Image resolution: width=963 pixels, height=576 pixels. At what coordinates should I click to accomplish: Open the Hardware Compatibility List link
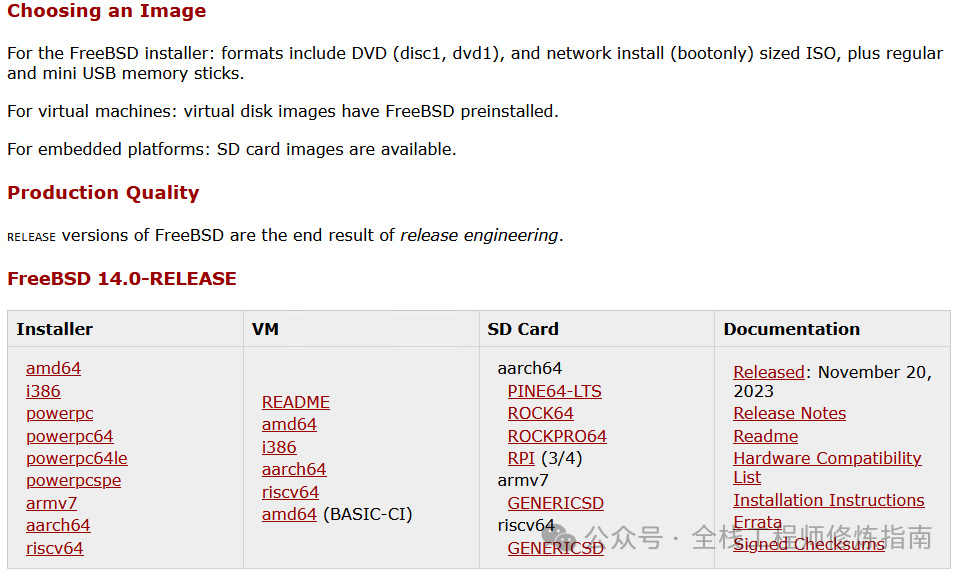[x=826, y=458]
